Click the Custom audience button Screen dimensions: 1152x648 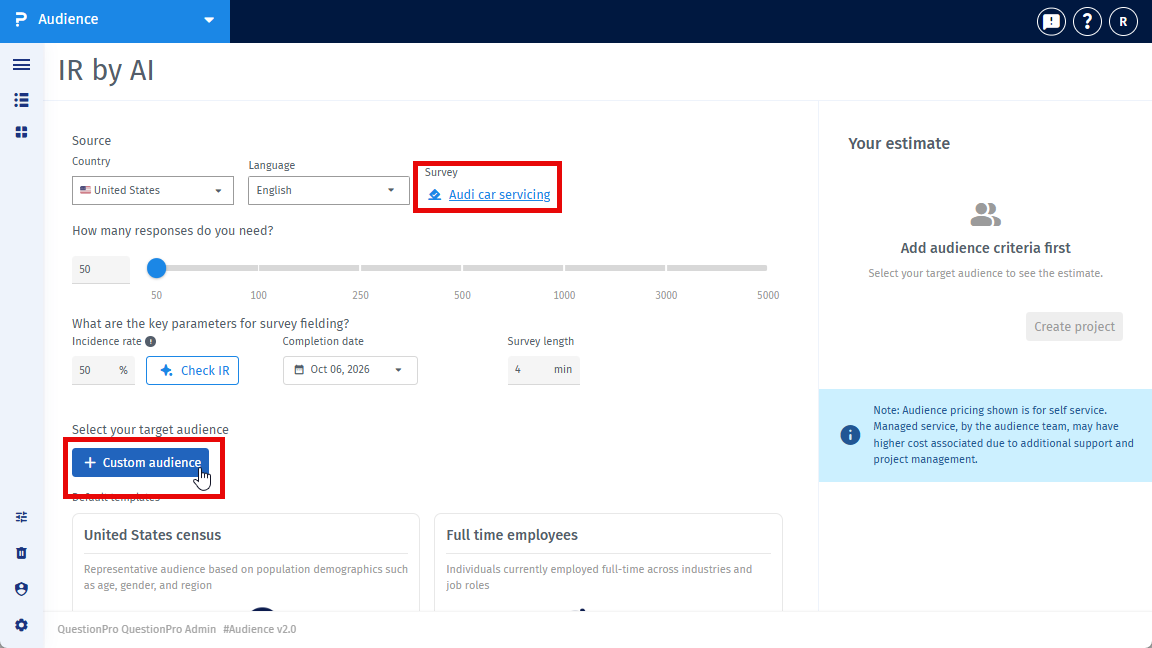pyautogui.click(x=140, y=462)
